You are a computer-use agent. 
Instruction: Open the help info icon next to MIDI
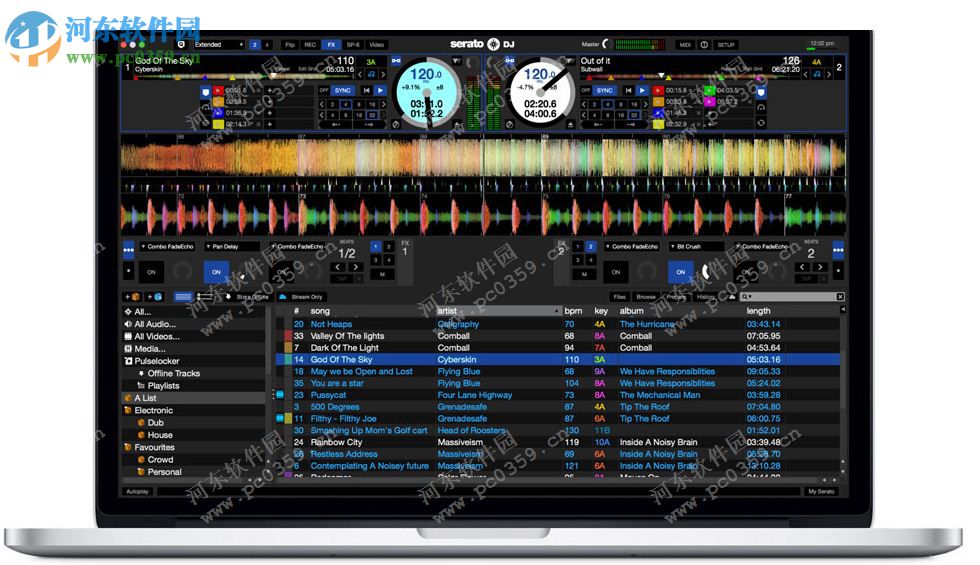click(x=704, y=45)
